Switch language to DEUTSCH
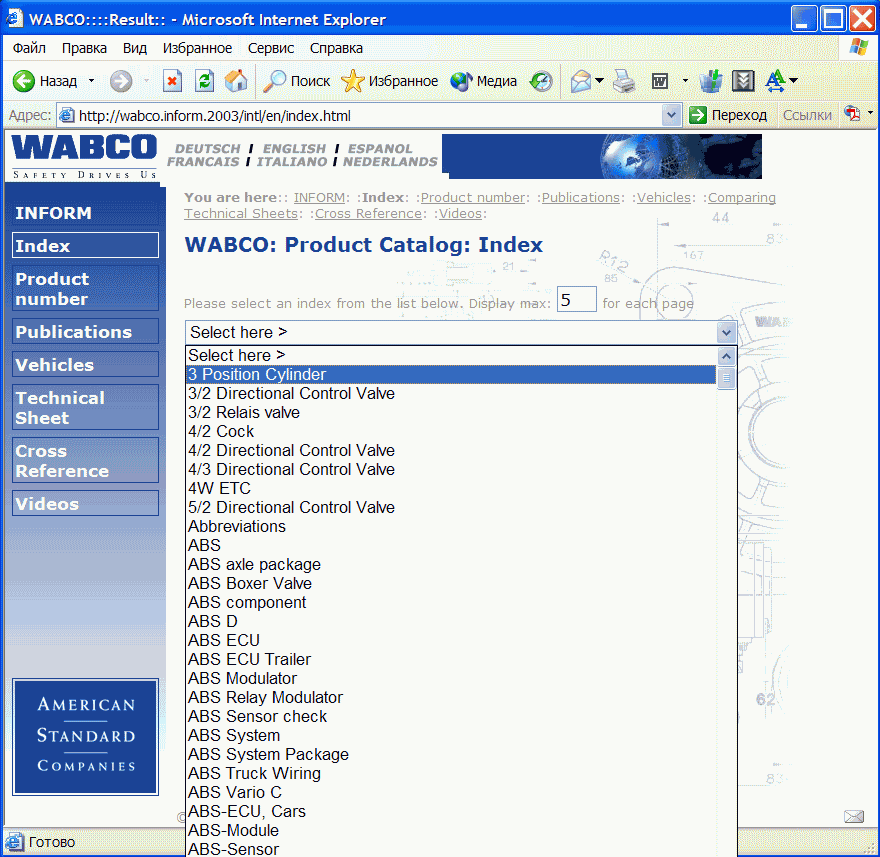The height and width of the screenshot is (857, 880). [207, 148]
